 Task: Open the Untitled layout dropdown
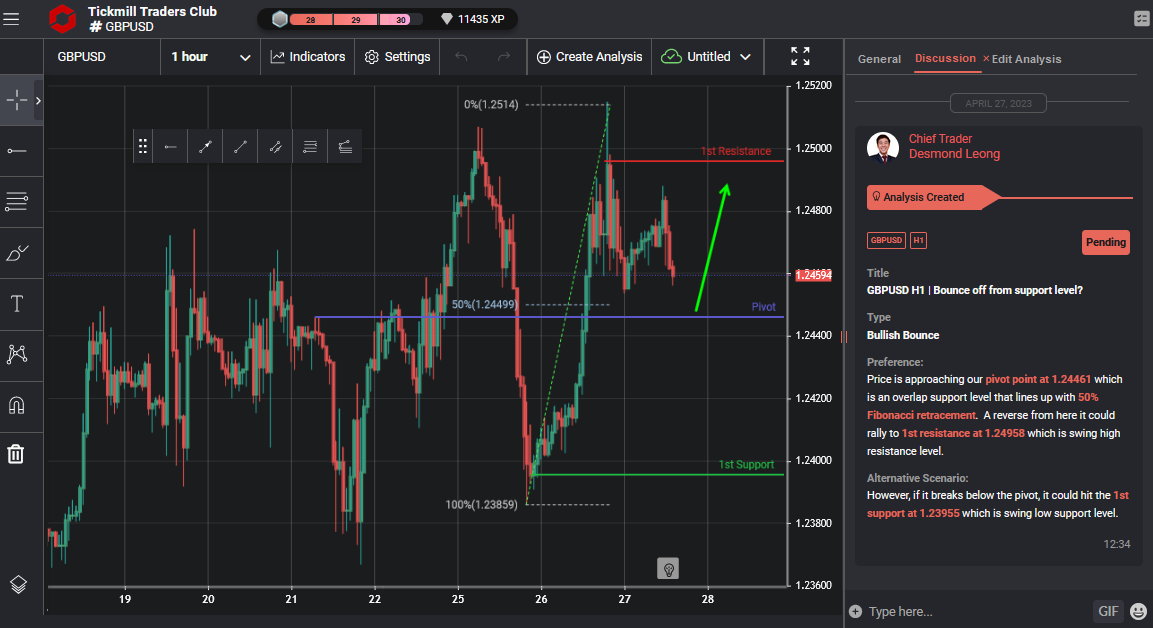pos(707,57)
